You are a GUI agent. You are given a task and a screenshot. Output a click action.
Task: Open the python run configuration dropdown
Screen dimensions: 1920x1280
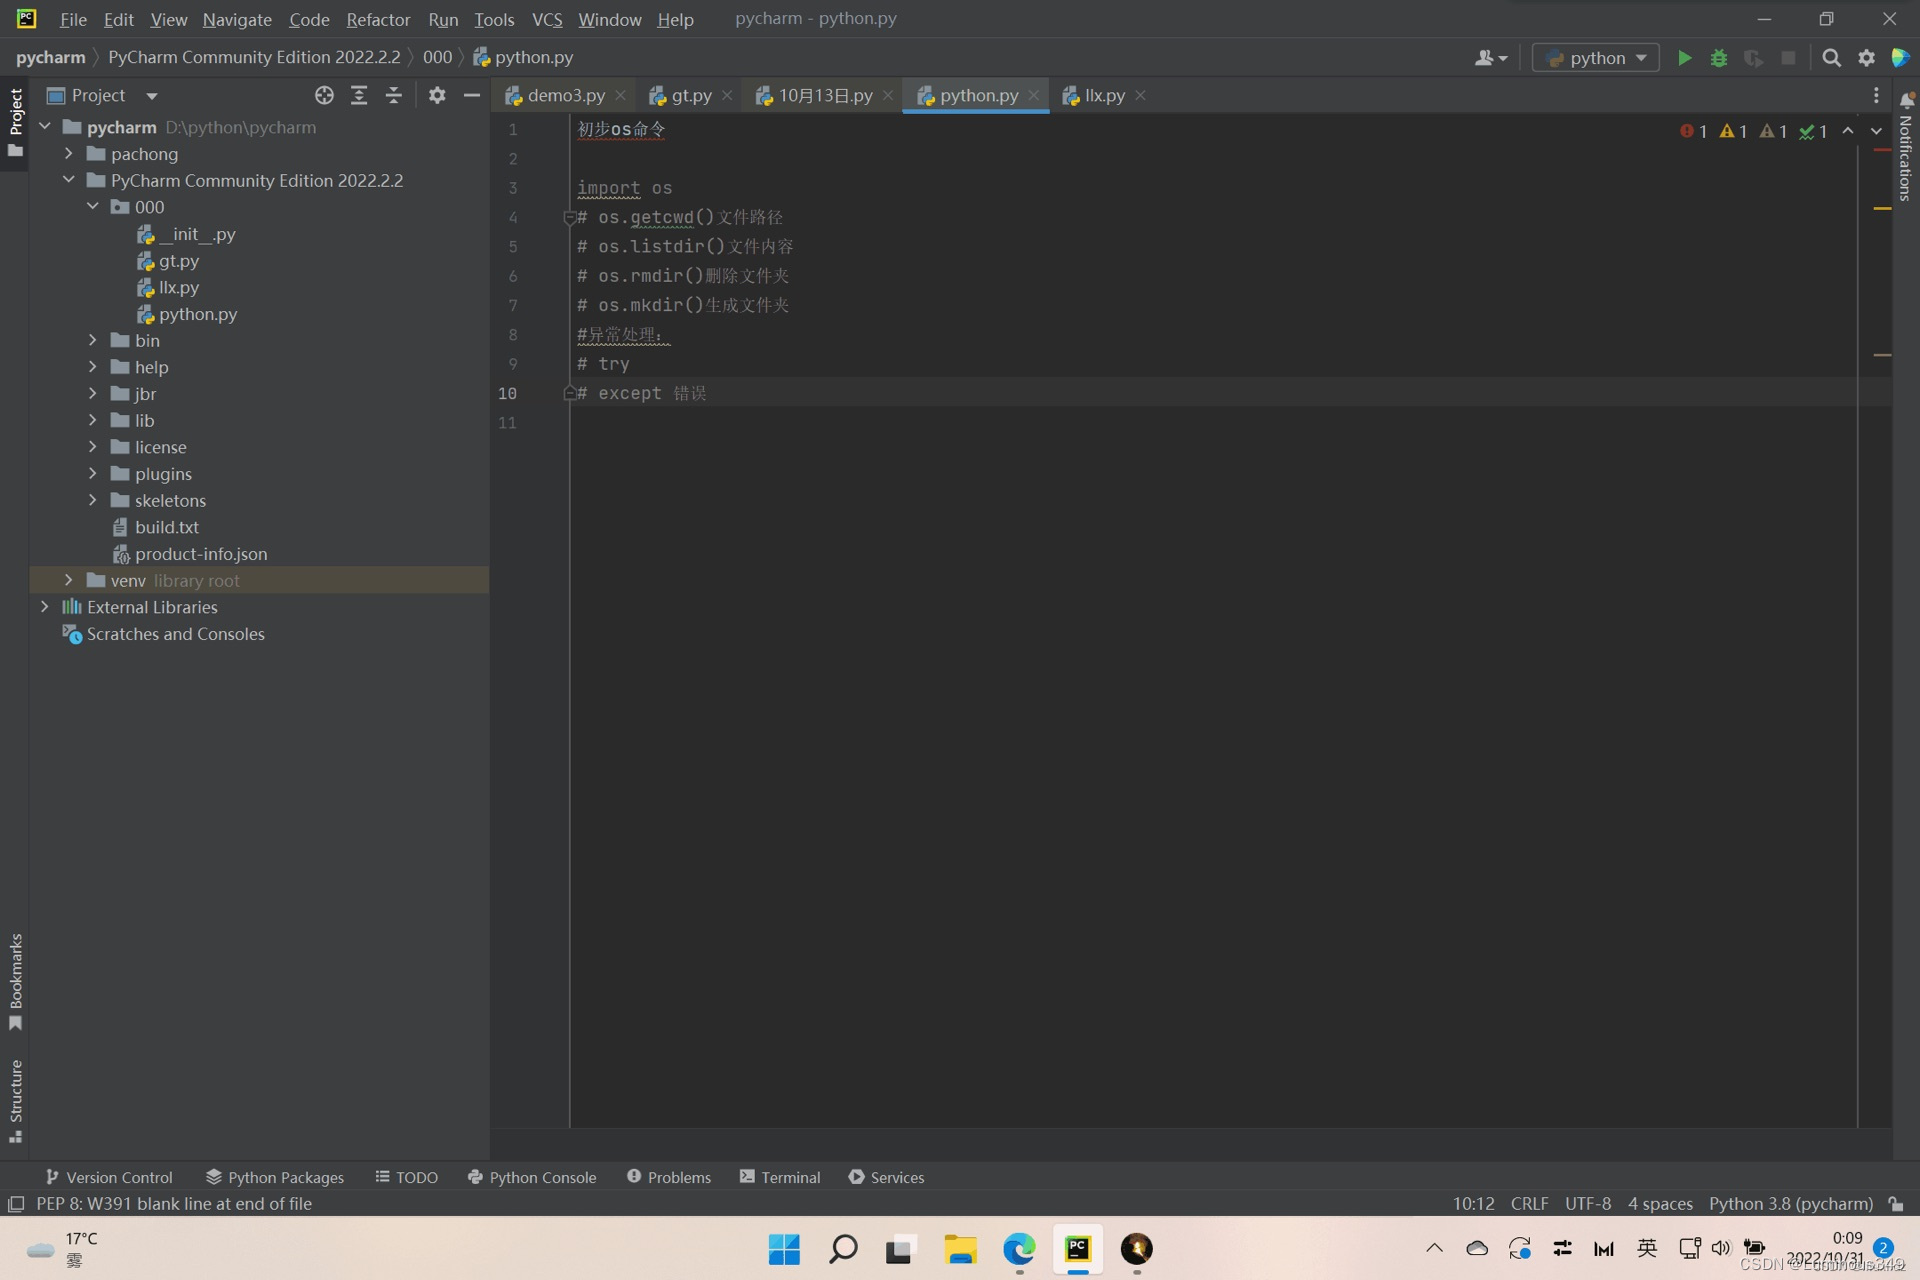(x=1596, y=58)
